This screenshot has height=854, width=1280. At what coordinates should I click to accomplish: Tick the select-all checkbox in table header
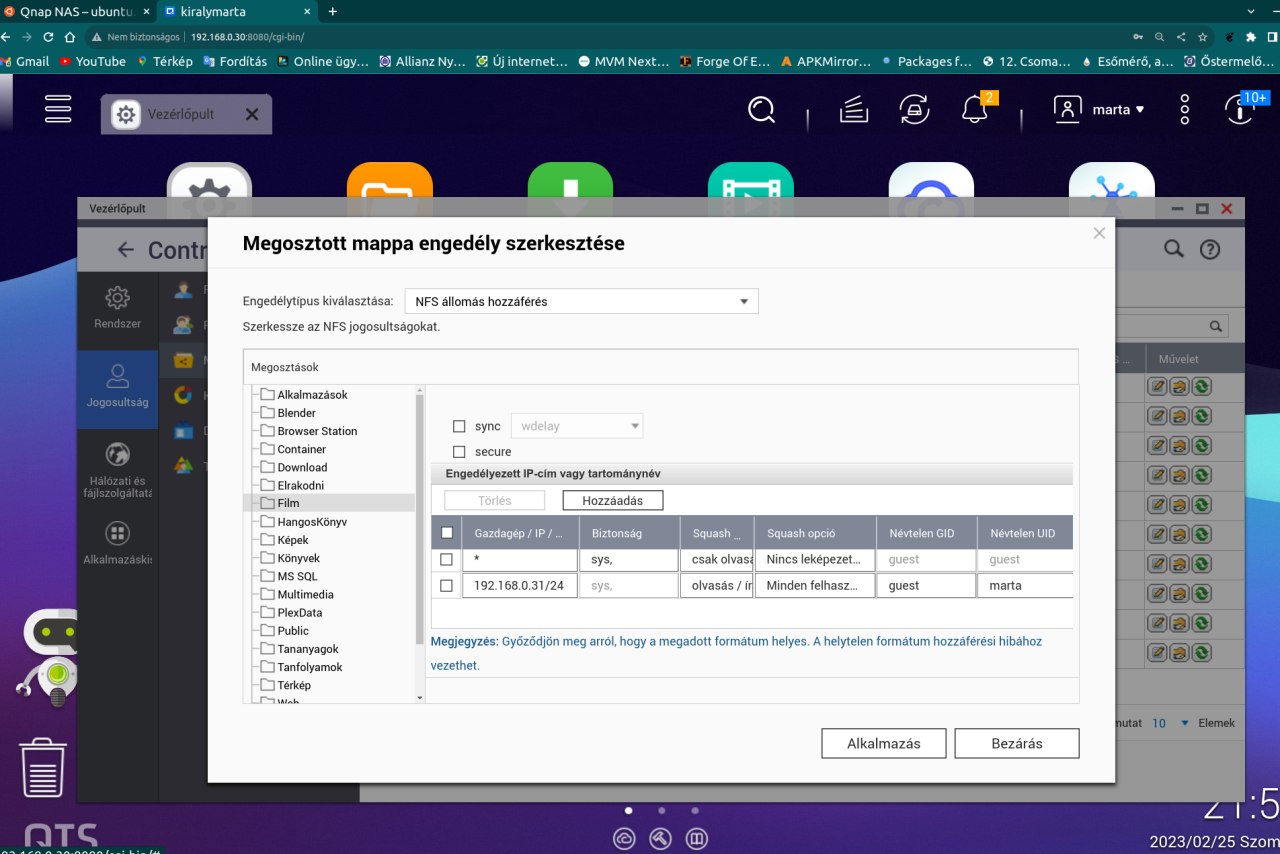coord(447,533)
